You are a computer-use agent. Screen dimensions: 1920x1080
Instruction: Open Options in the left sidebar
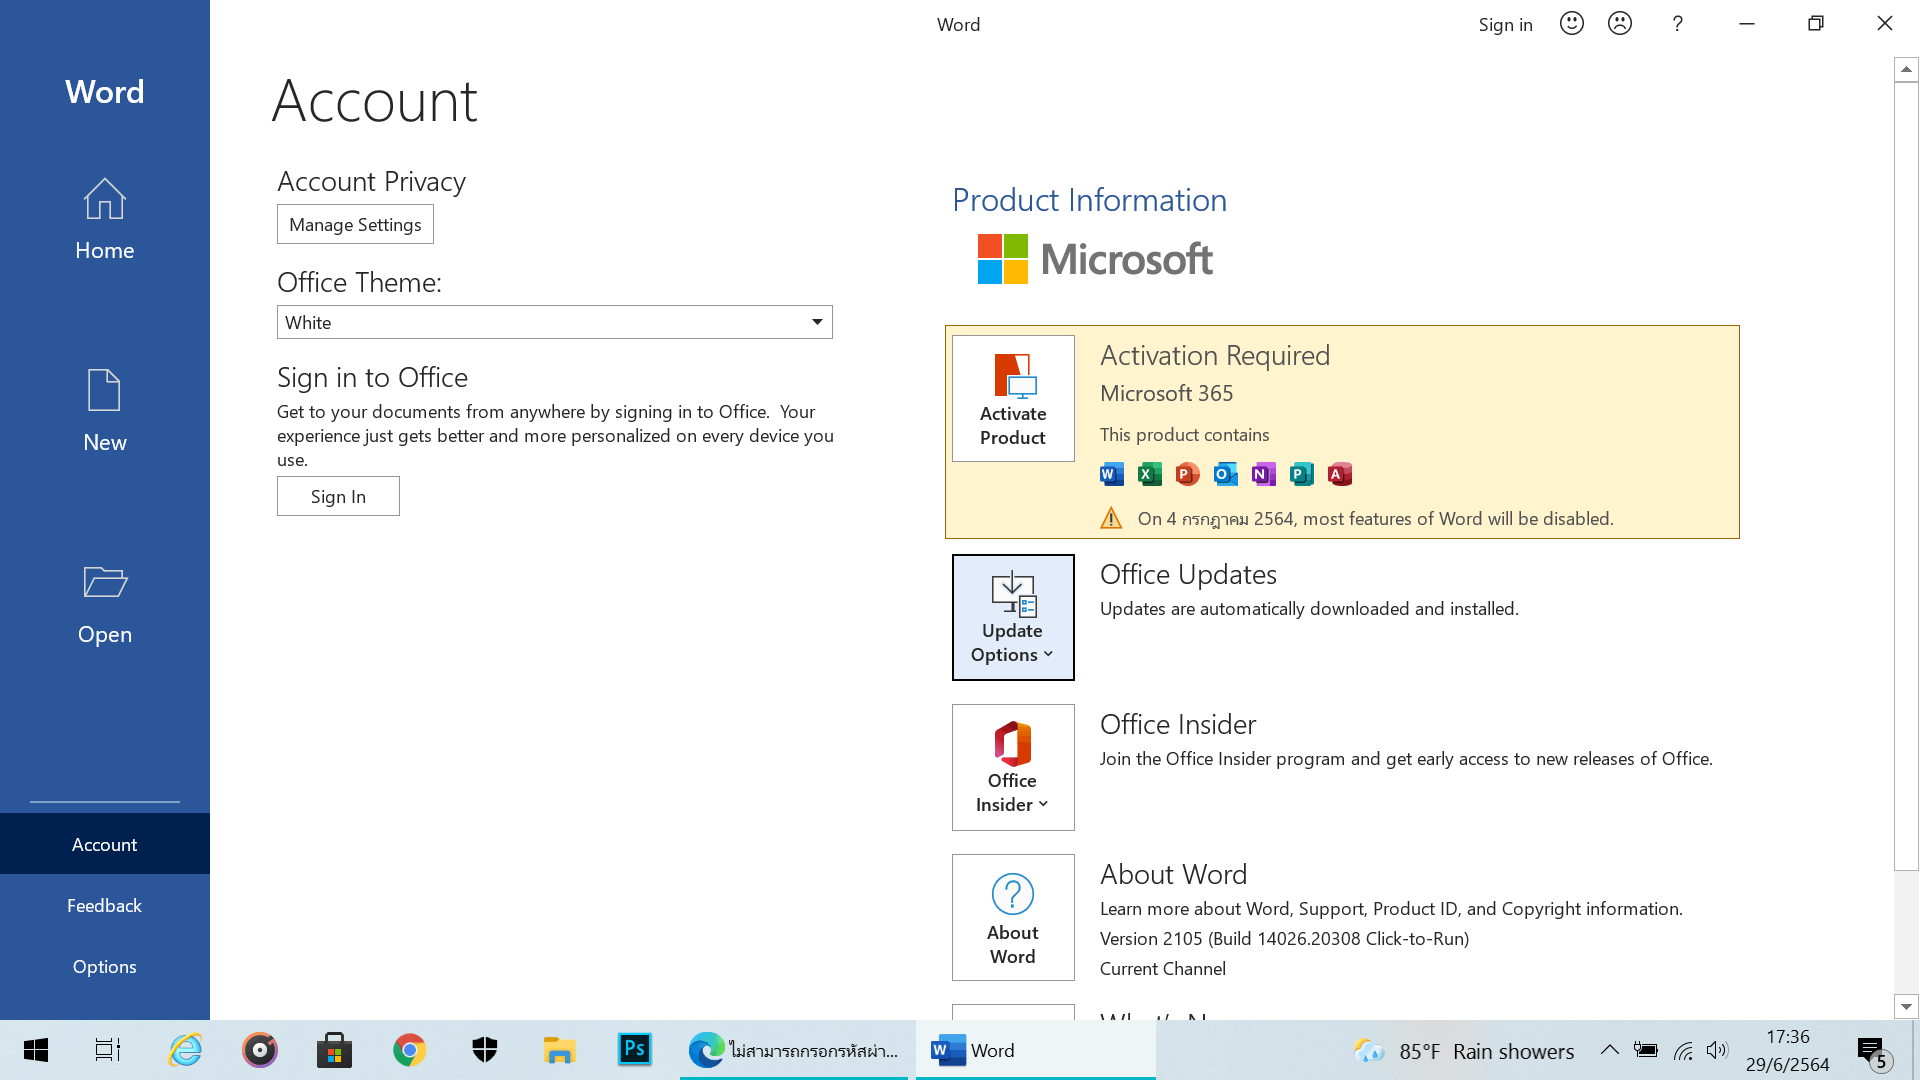pos(105,966)
